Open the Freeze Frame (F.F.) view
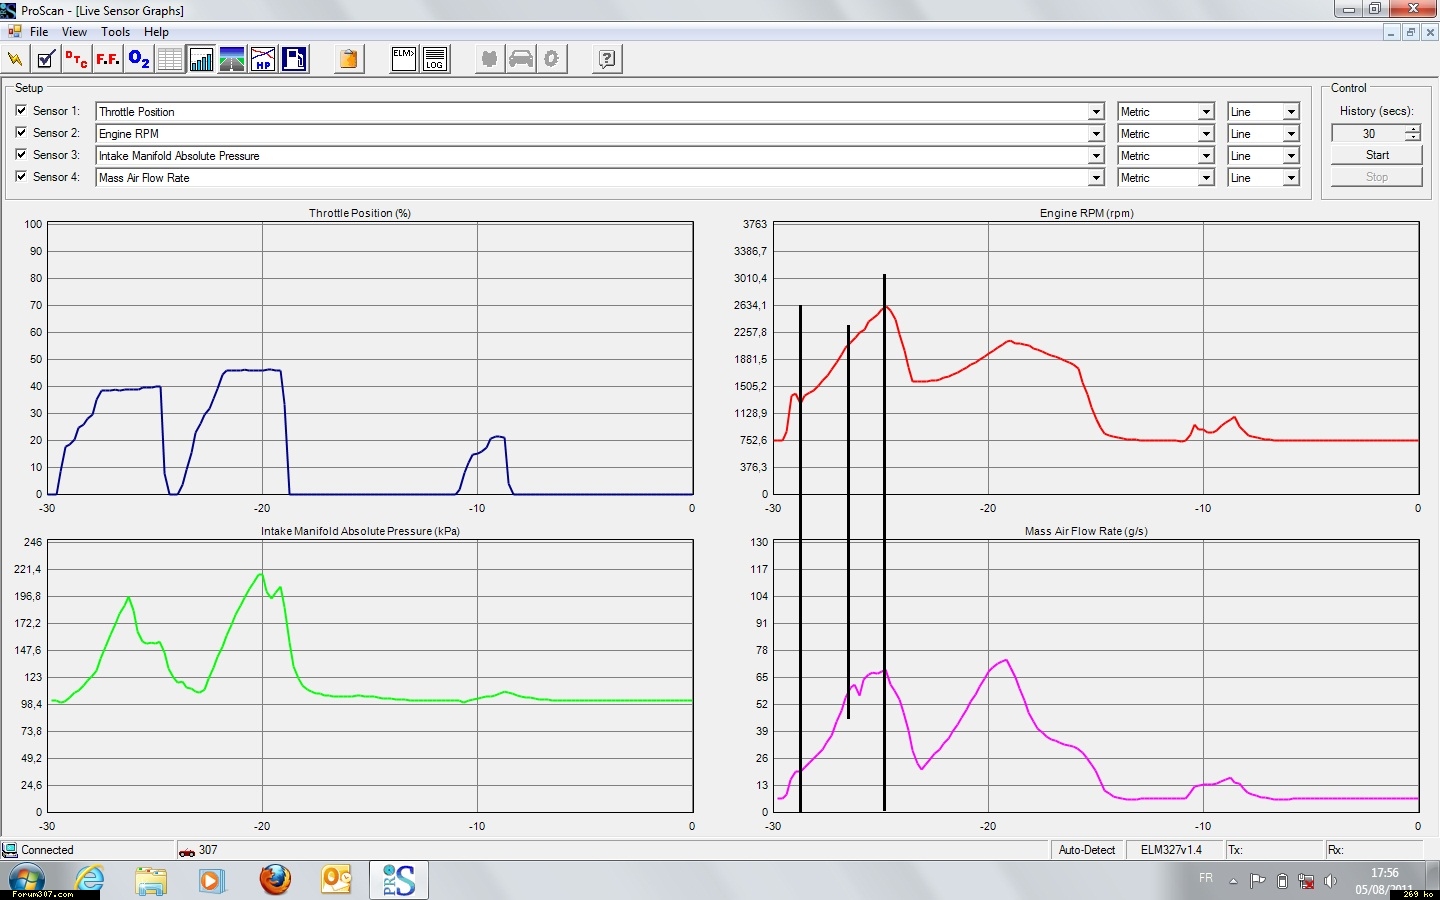Viewport: 1440px width, 900px height. (x=108, y=60)
